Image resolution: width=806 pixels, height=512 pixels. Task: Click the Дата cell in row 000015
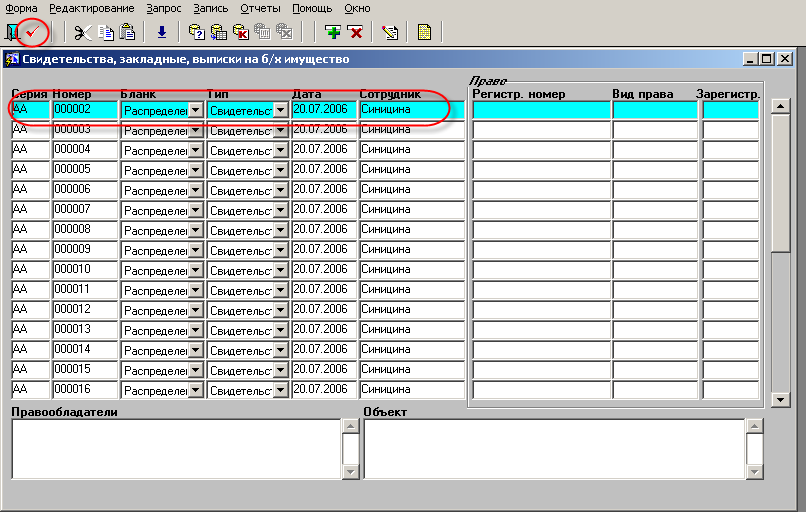coord(324,371)
